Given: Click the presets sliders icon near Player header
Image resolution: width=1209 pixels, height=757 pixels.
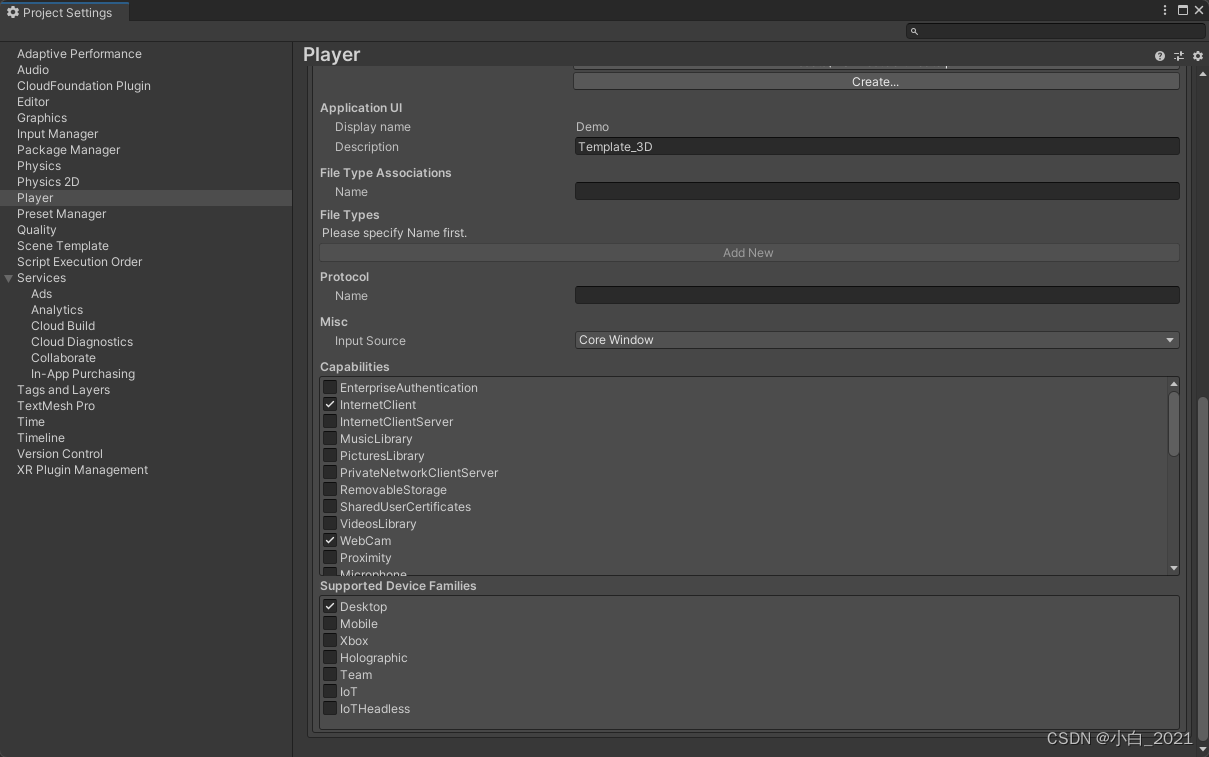Looking at the screenshot, I should (x=1178, y=56).
